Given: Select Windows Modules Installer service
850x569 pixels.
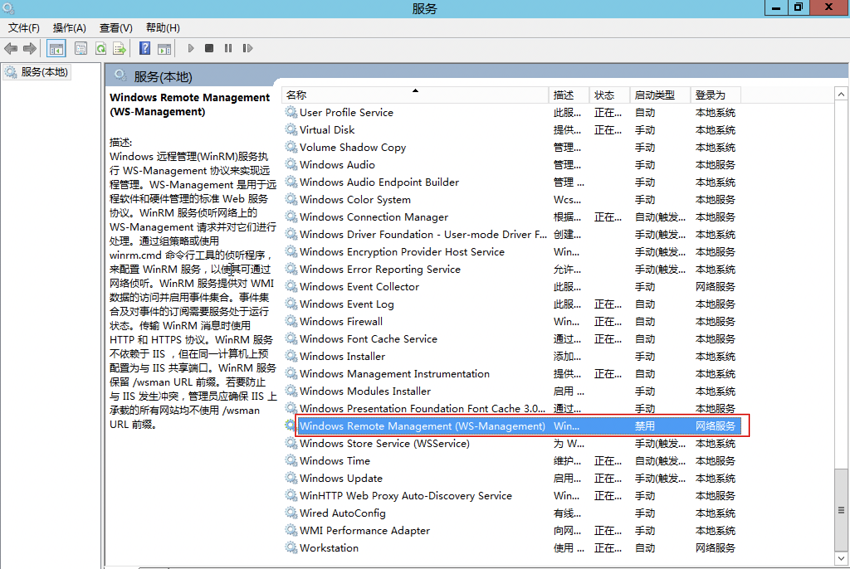Looking at the screenshot, I should coord(510,391).
